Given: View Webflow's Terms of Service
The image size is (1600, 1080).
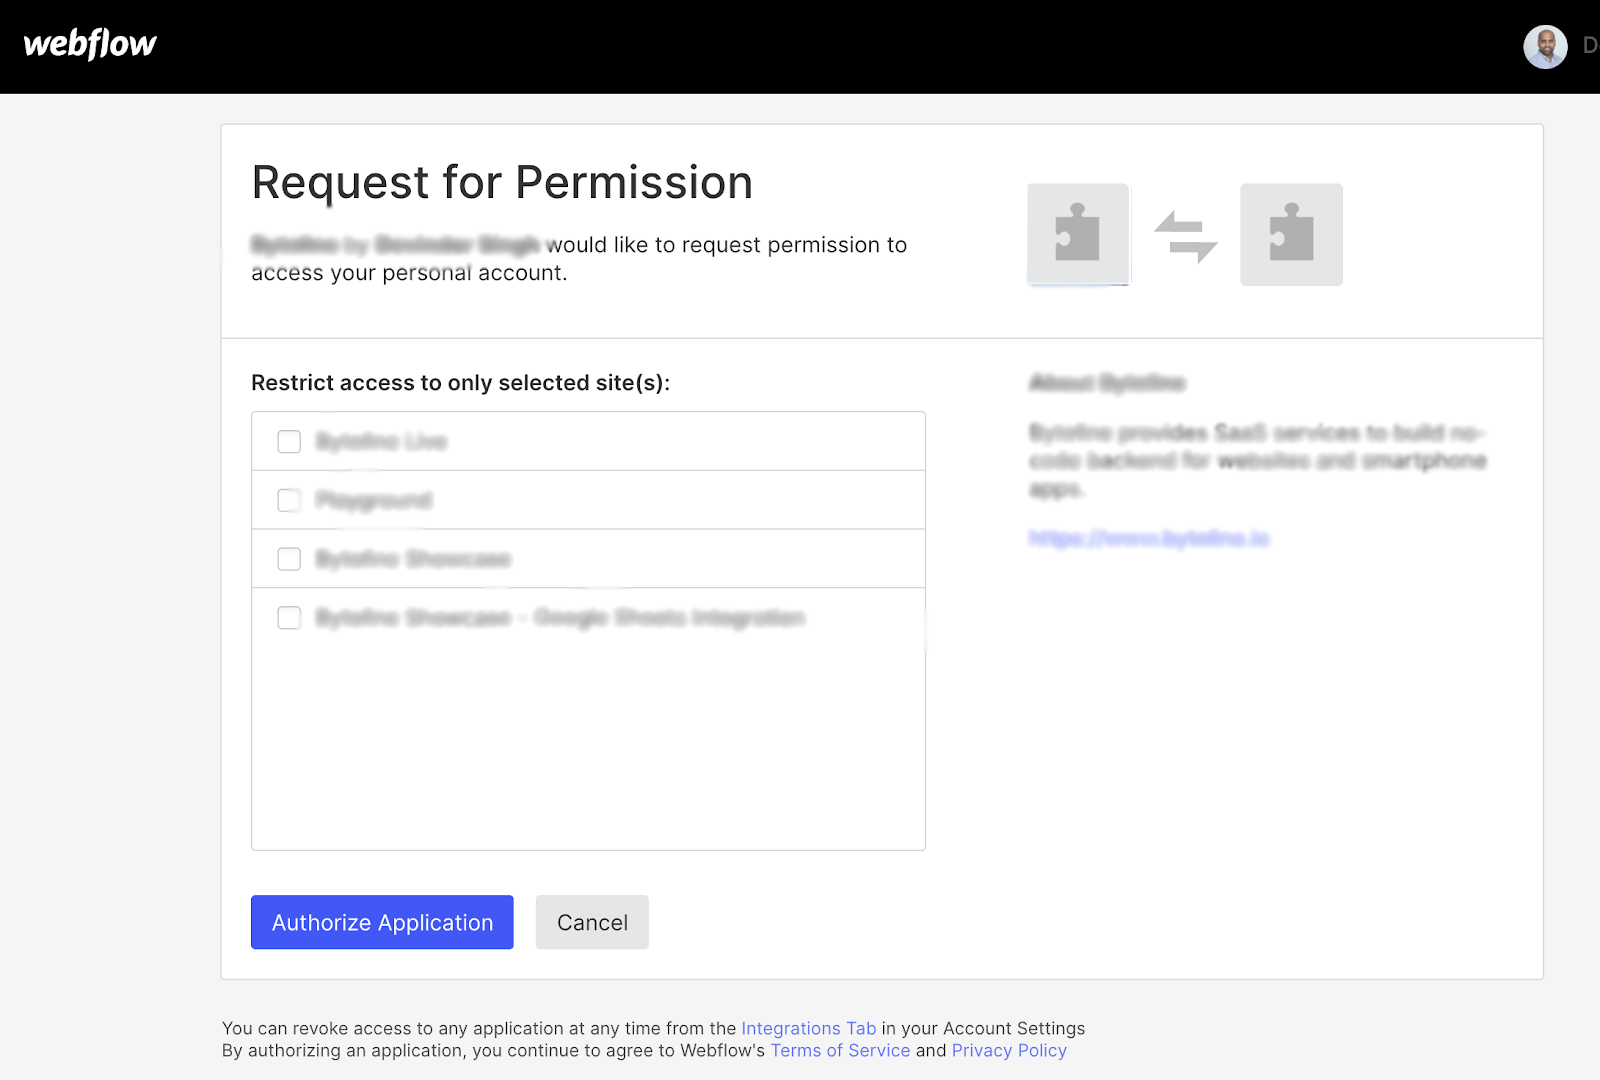Looking at the screenshot, I should (x=839, y=1050).
